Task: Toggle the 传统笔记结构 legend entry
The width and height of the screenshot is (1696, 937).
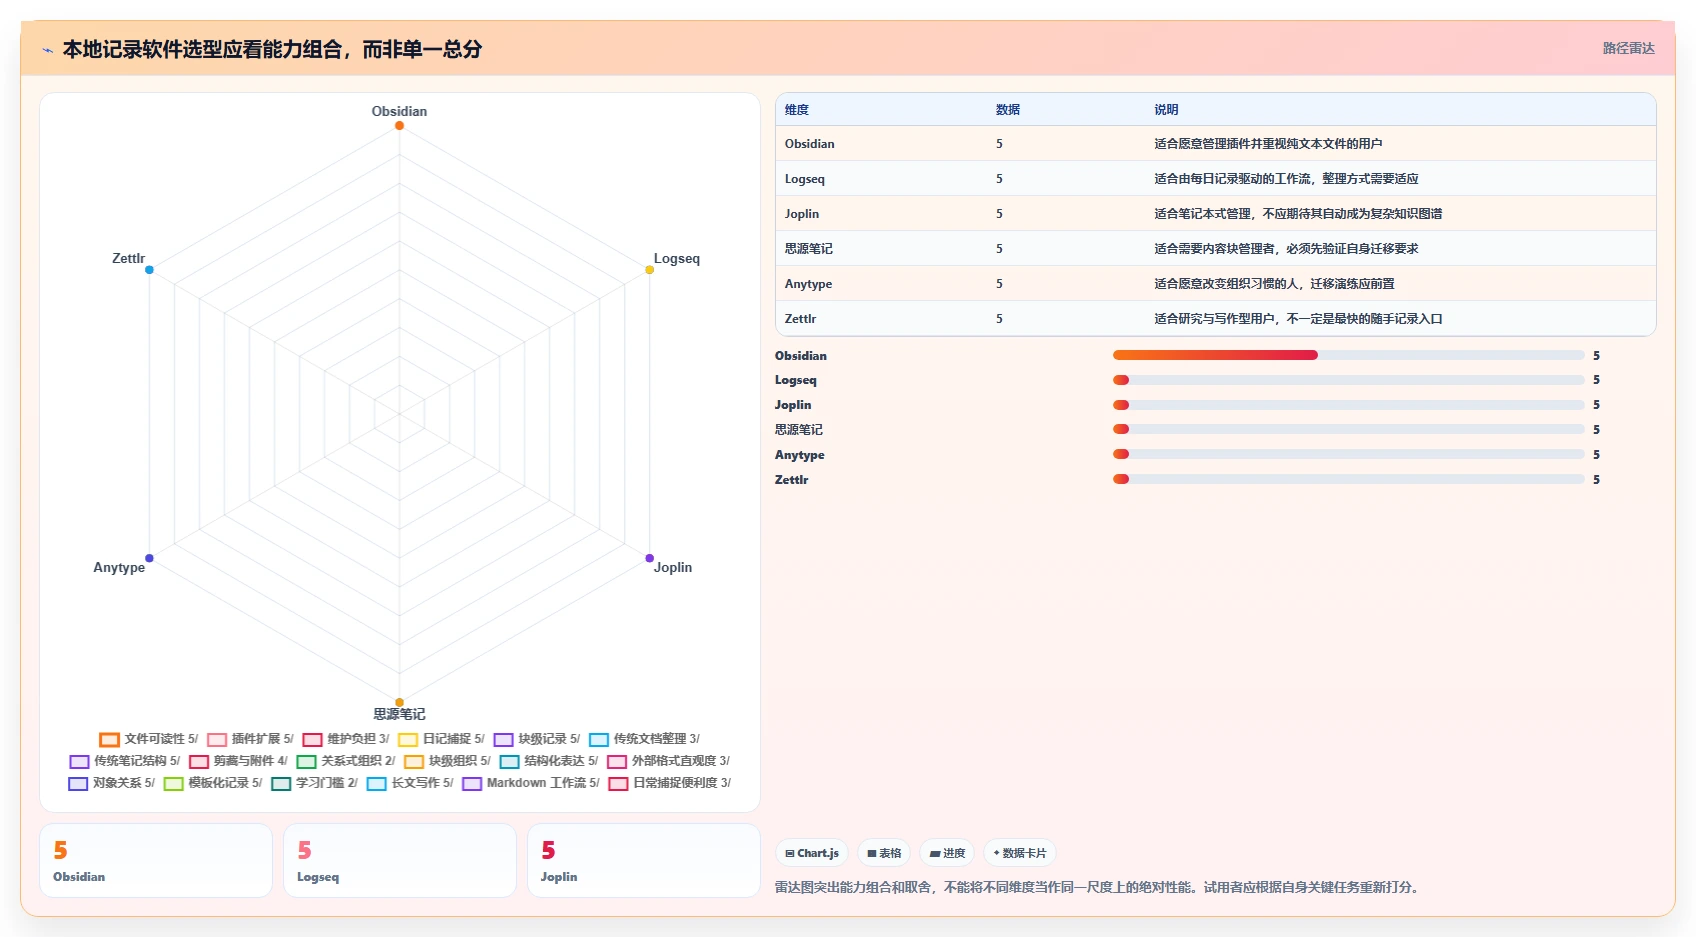Action: [124, 761]
